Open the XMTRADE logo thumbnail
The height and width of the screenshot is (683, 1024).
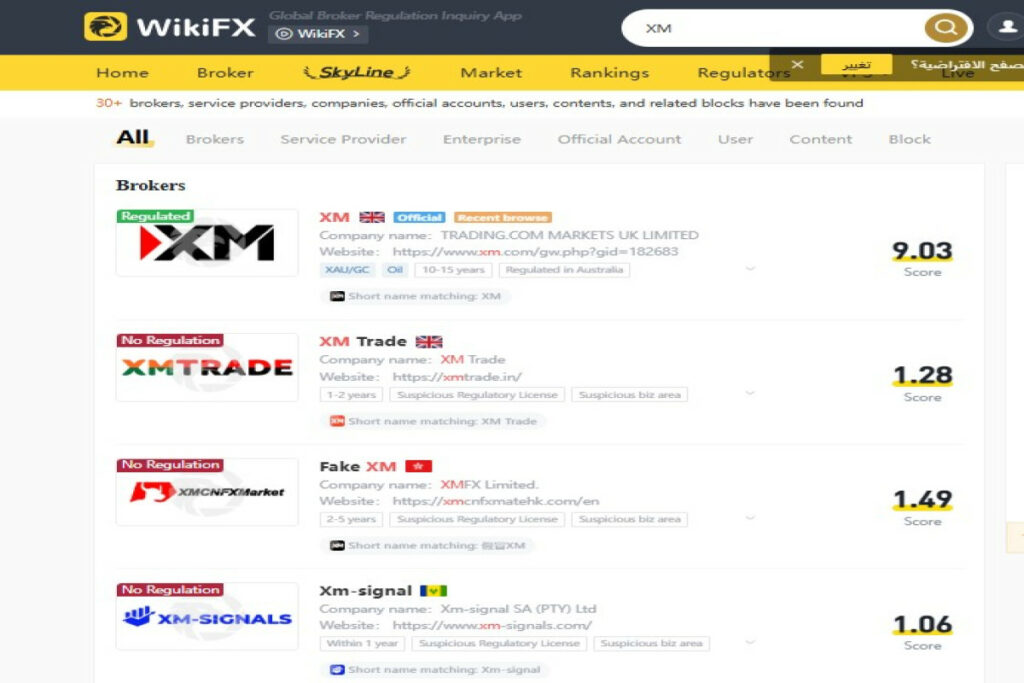point(207,368)
